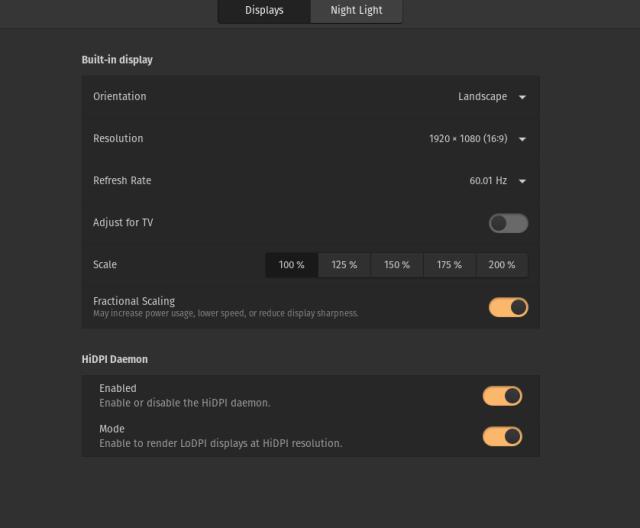This screenshot has width=640, height=528.
Task: Disable the Fractional Scaling switch
Action: coord(508,307)
